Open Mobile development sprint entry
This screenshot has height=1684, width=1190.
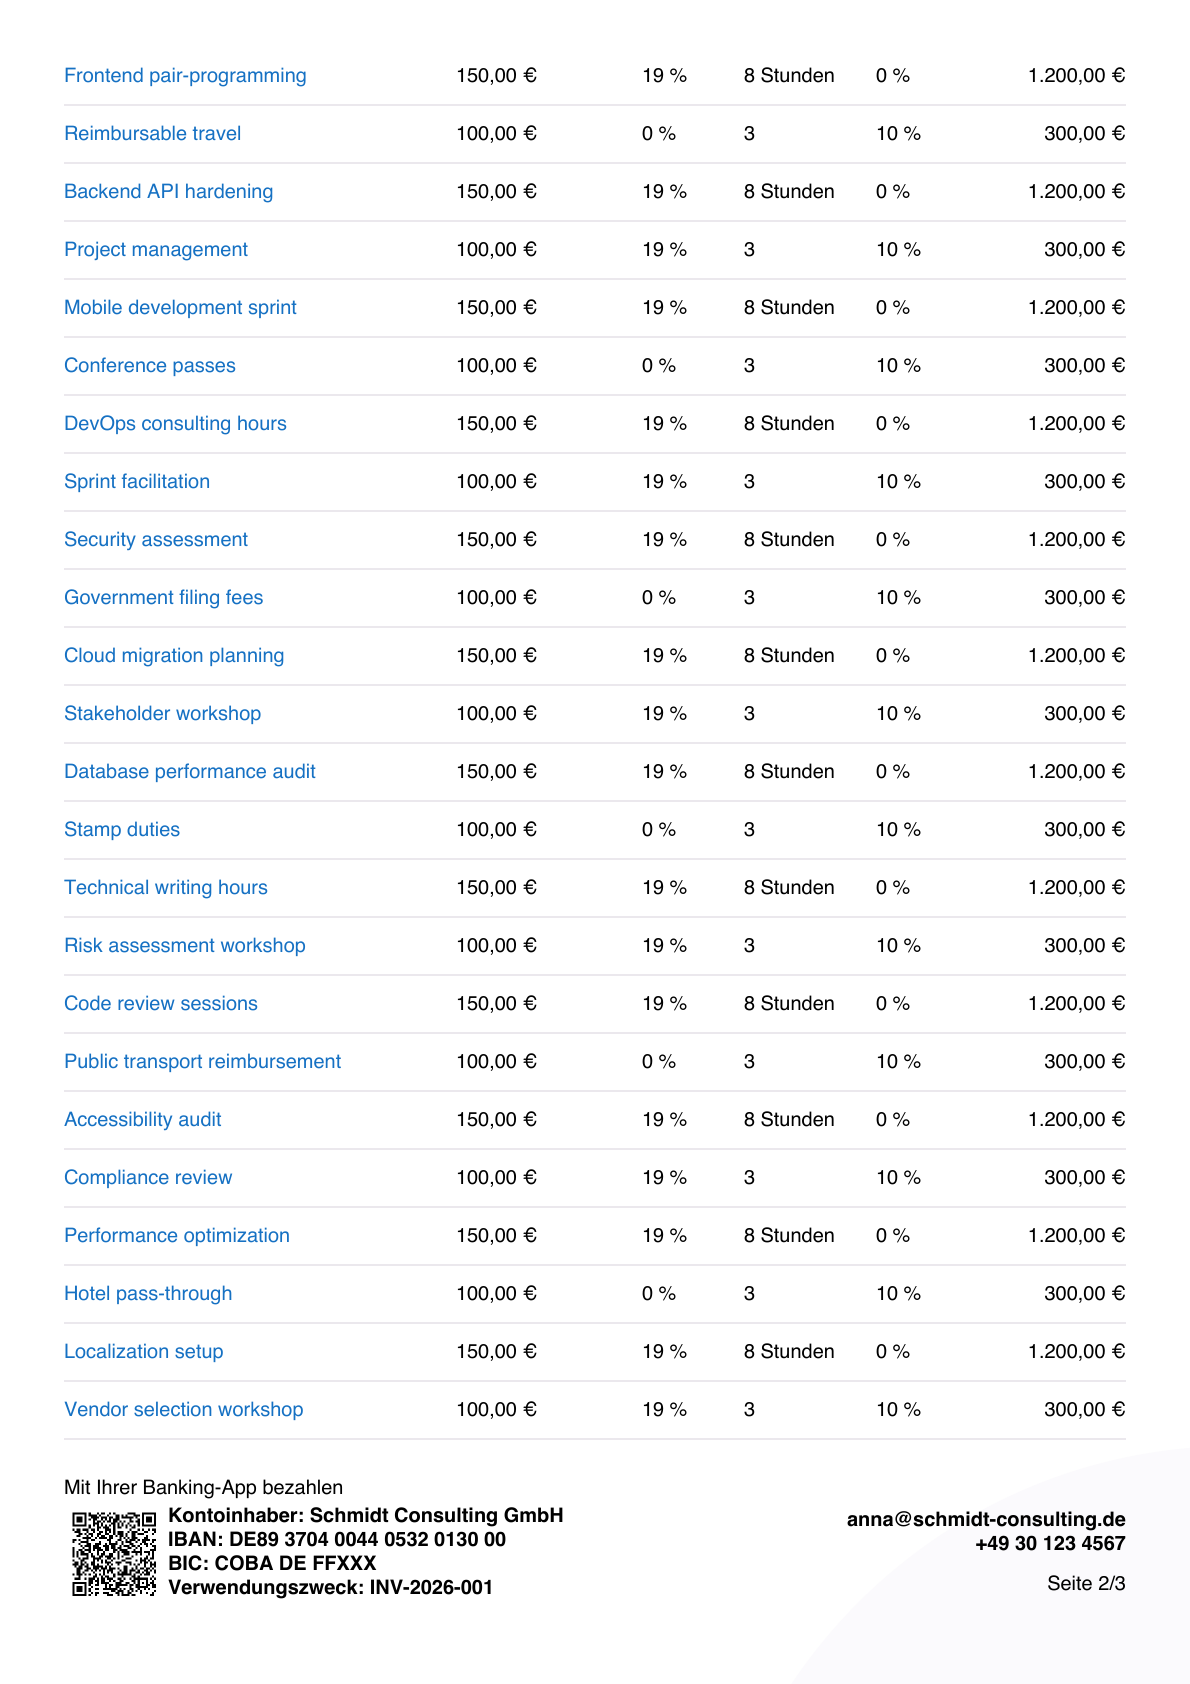(x=180, y=308)
